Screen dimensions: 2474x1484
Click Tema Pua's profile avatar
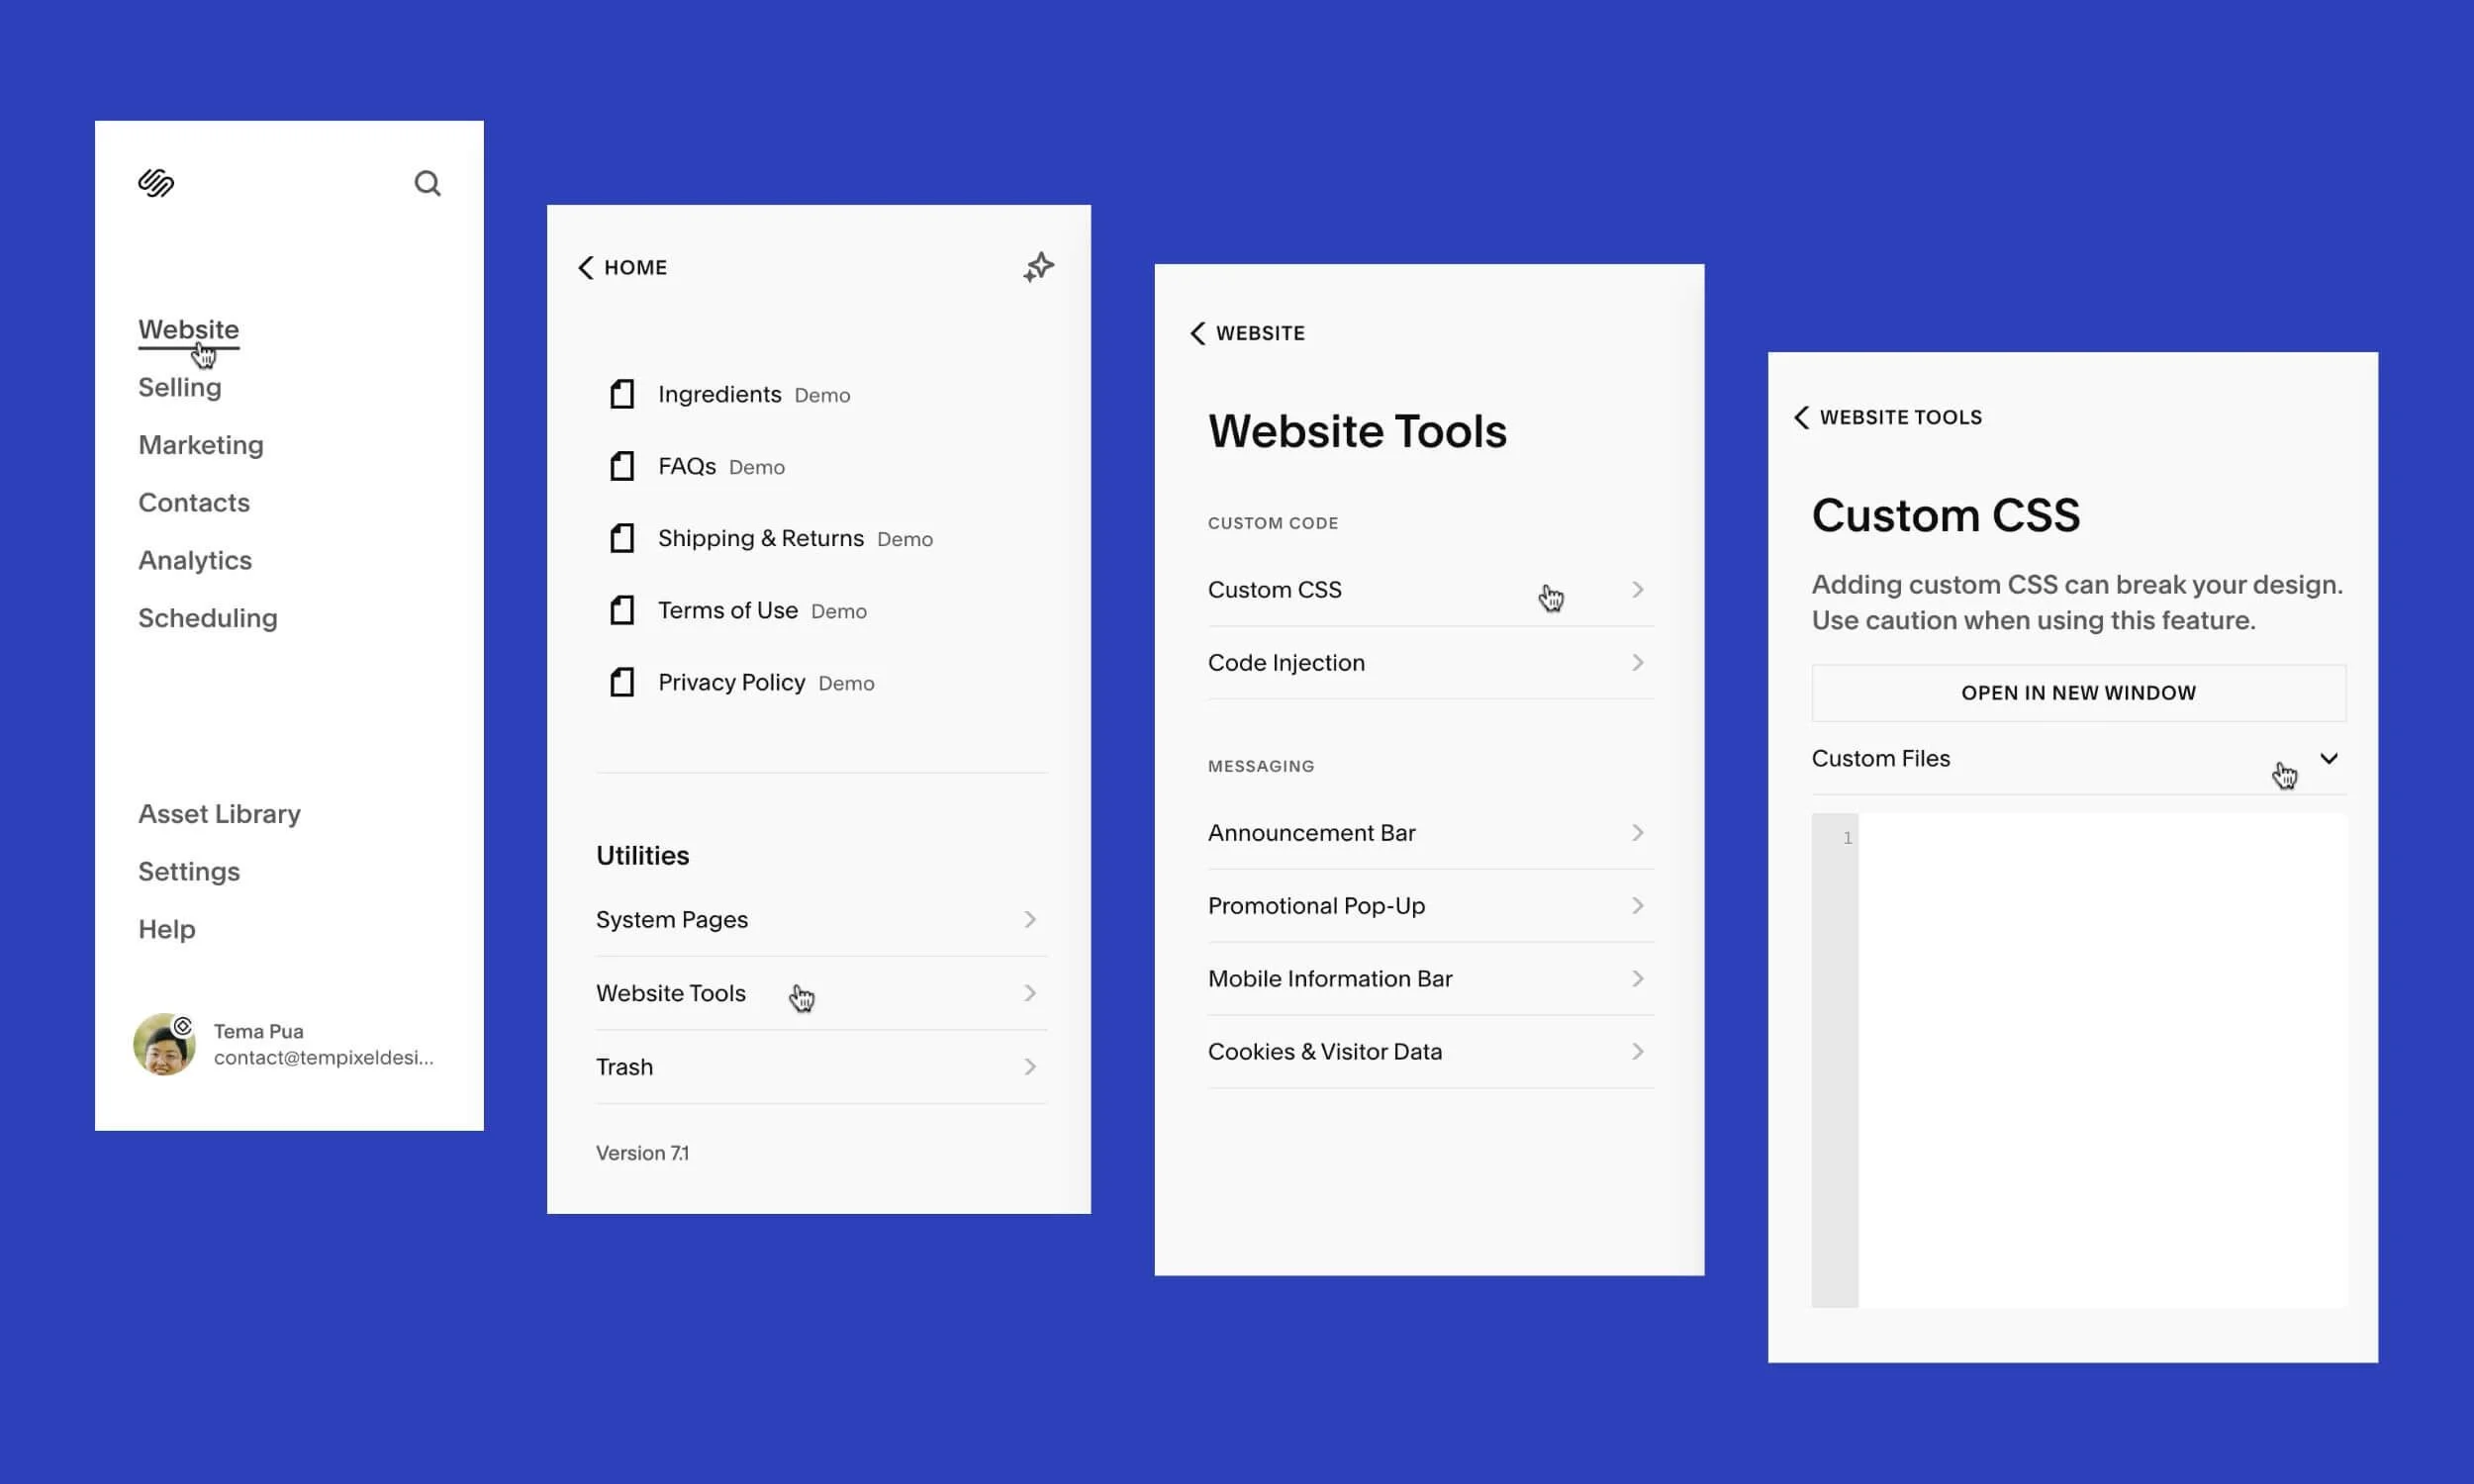[x=165, y=1043]
